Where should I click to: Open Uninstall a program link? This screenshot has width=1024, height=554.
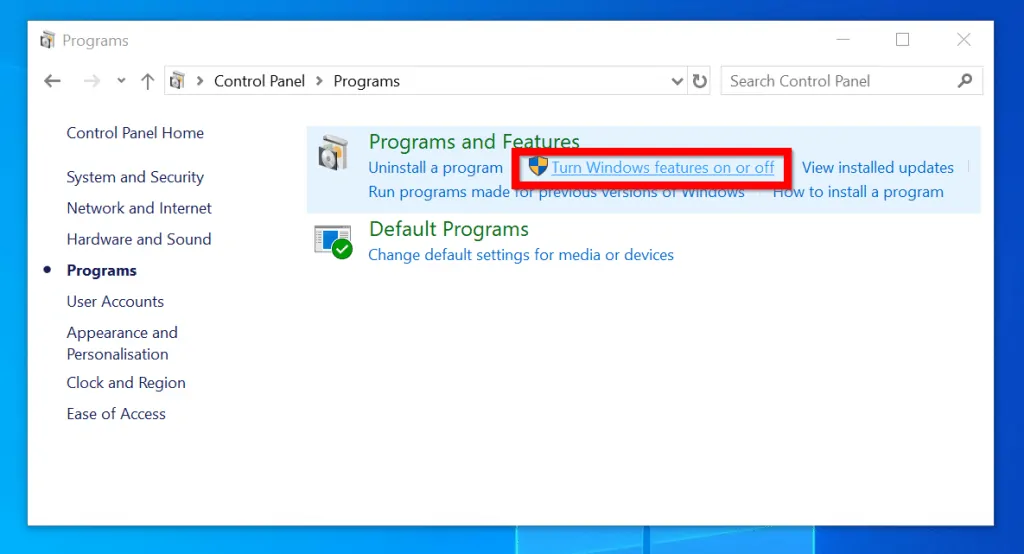click(x=435, y=168)
